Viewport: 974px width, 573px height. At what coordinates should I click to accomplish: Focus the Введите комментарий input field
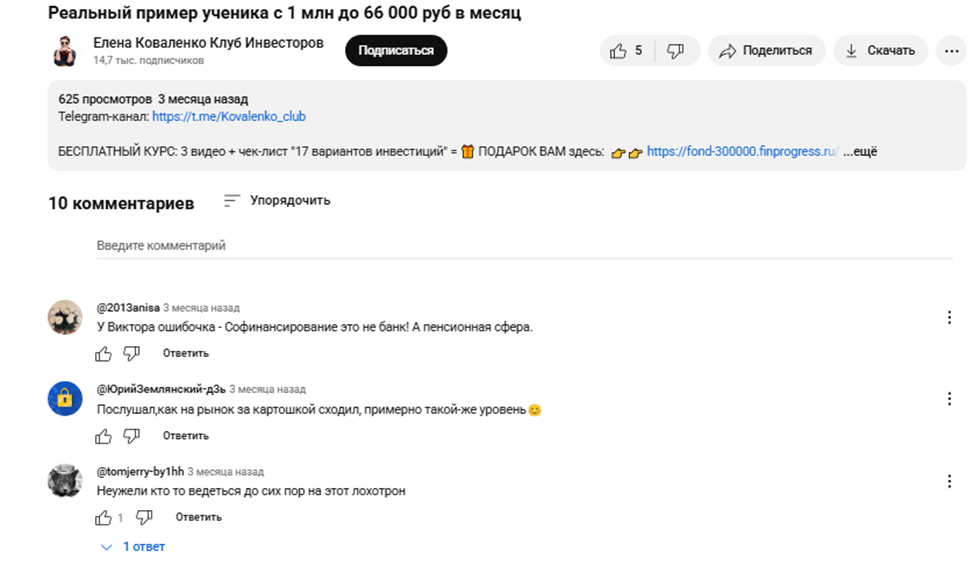524,246
